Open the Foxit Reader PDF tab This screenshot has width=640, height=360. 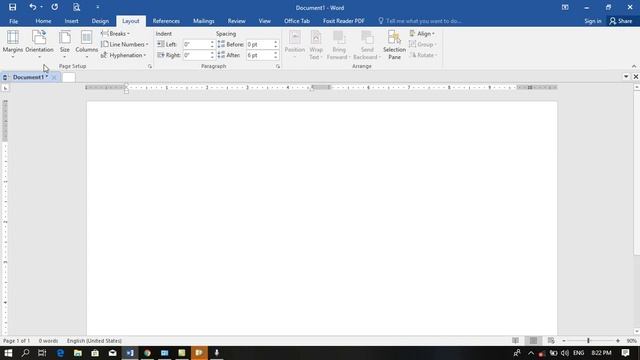click(344, 21)
